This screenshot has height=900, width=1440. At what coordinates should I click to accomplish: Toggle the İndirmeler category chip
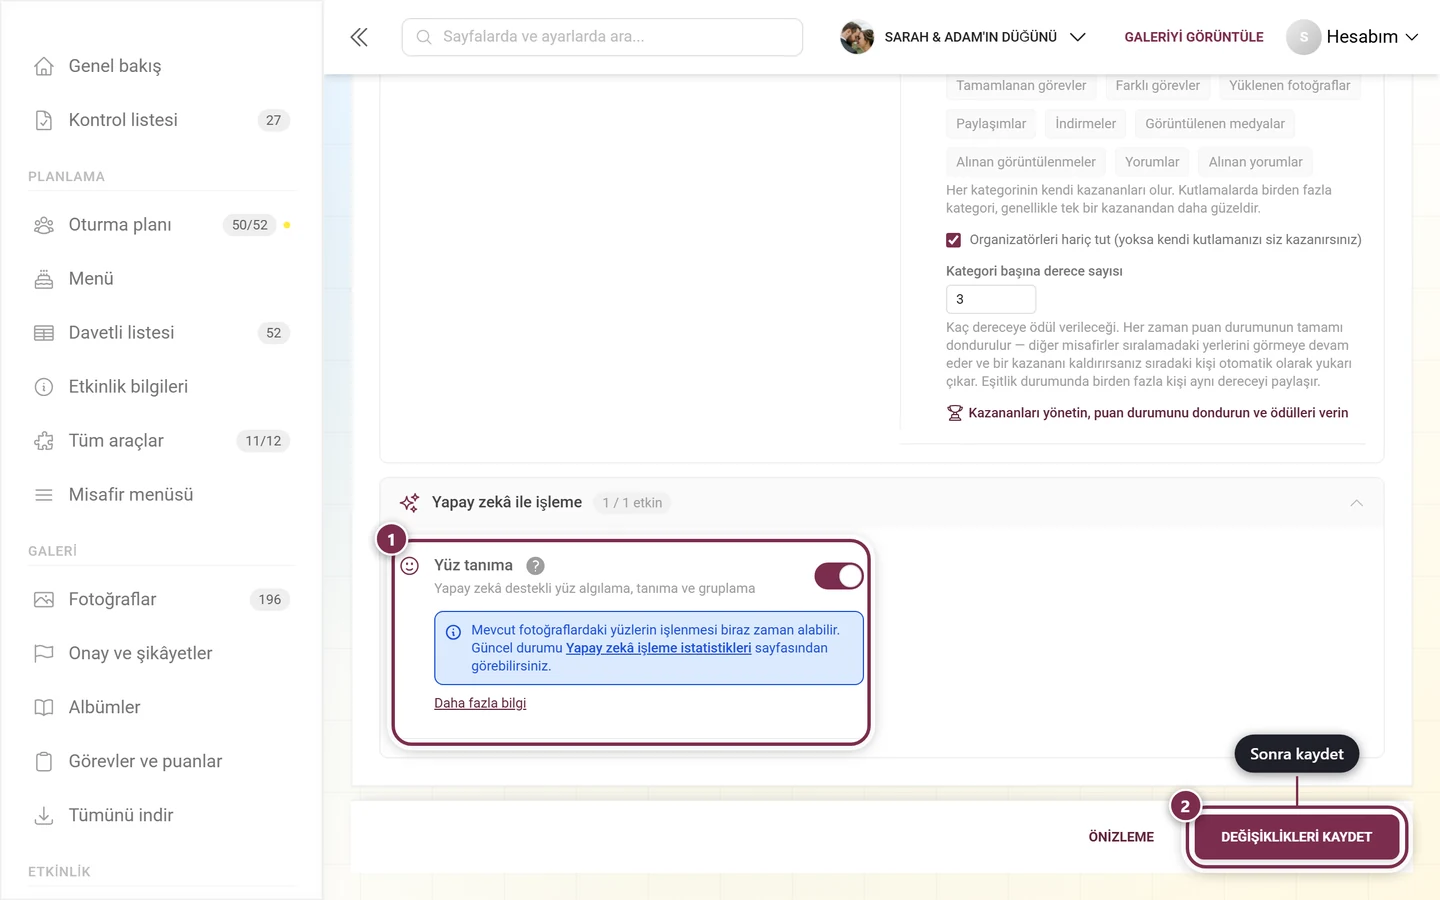tap(1085, 124)
